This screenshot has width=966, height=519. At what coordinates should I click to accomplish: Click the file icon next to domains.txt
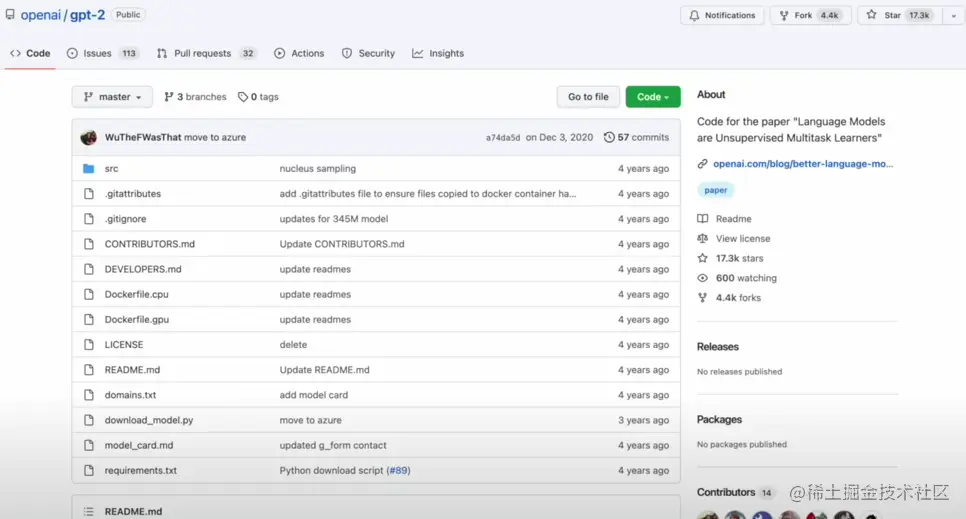[89, 395]
